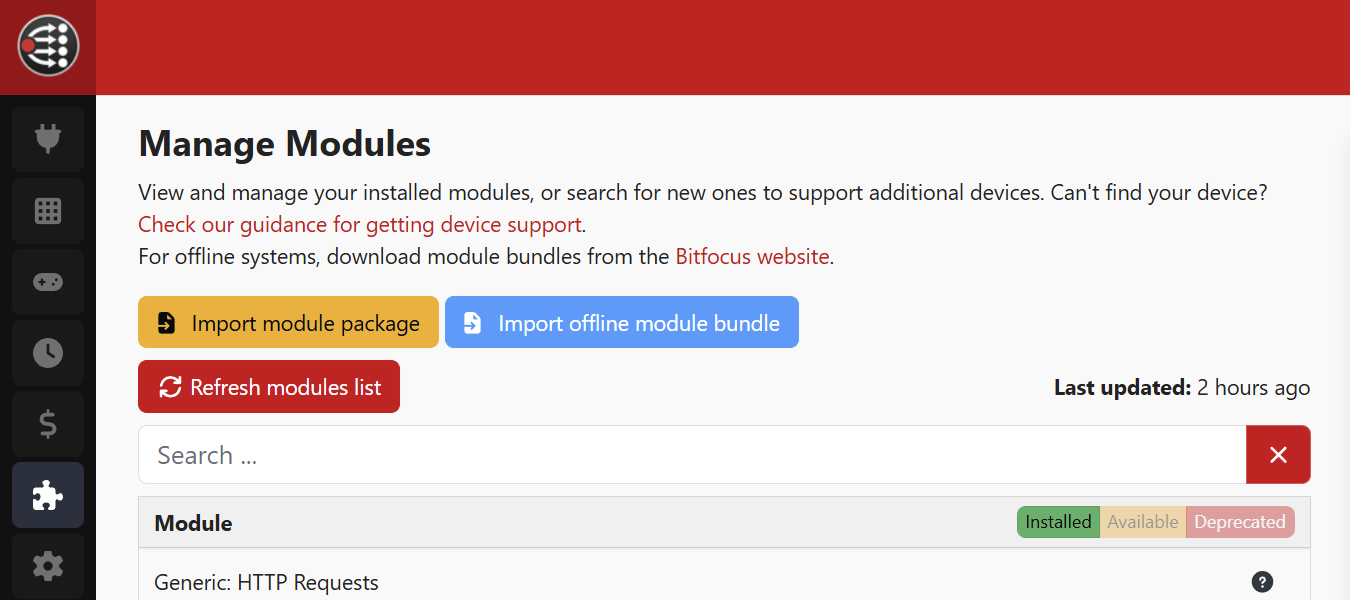Select the Generic: HTTP Requests module row

coord(600,582)
